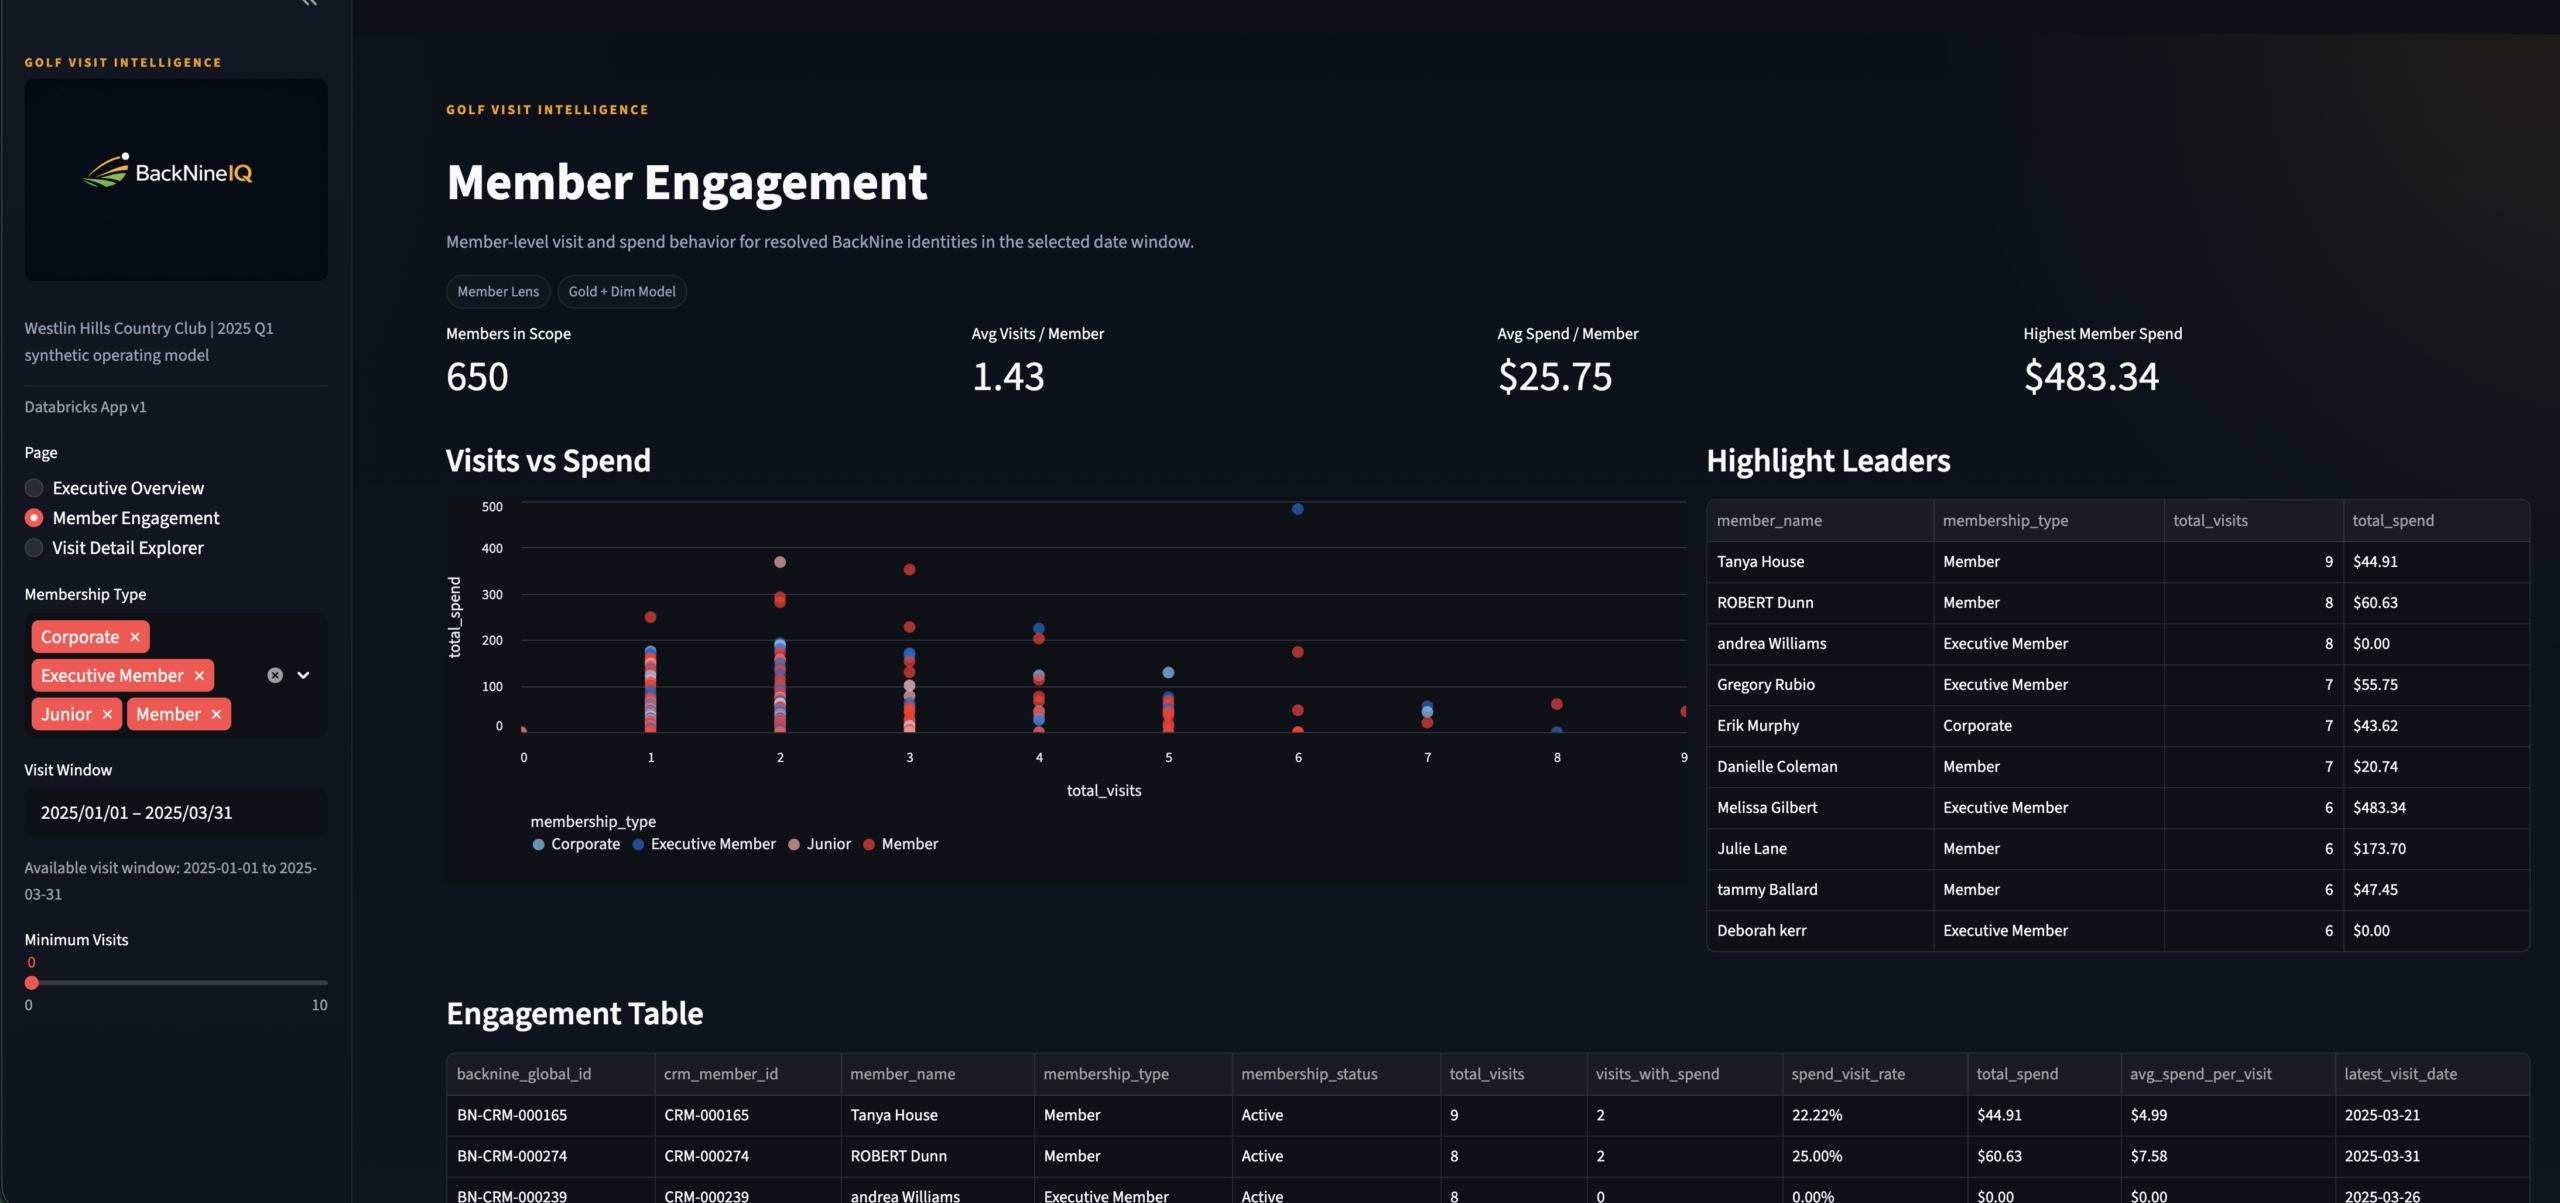This screenshot has height=1203, width=2560.
Task: Clear all membership type selections icon
Action: click(275, 676)
